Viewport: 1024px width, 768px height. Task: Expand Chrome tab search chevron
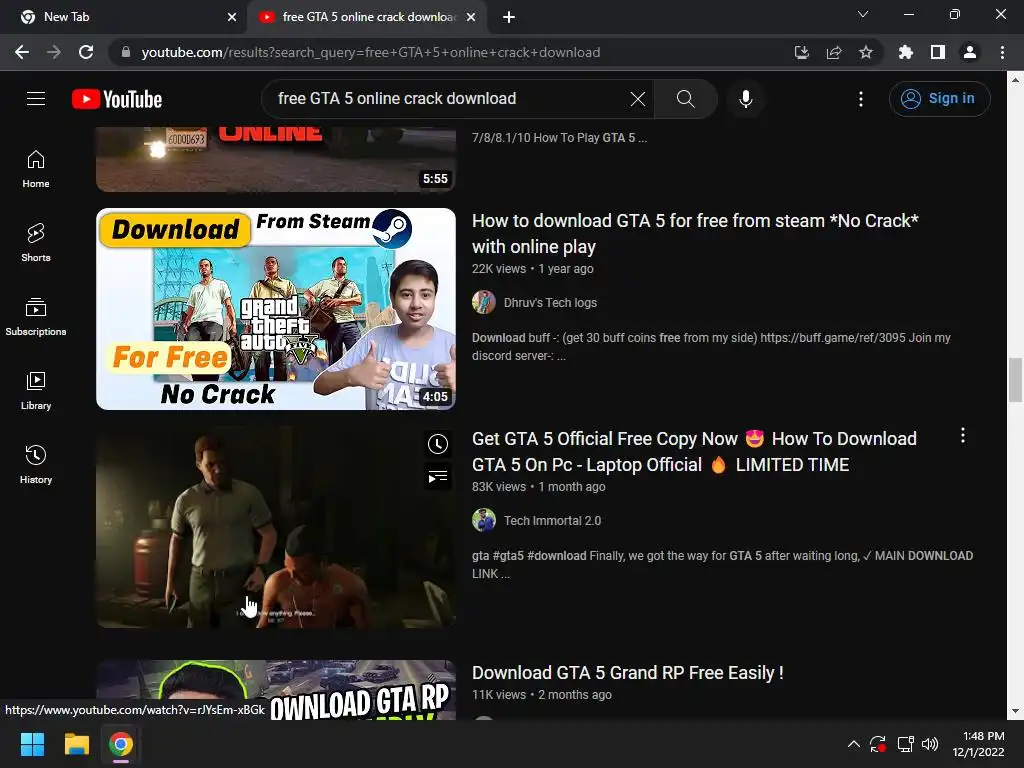coord(863,14)
